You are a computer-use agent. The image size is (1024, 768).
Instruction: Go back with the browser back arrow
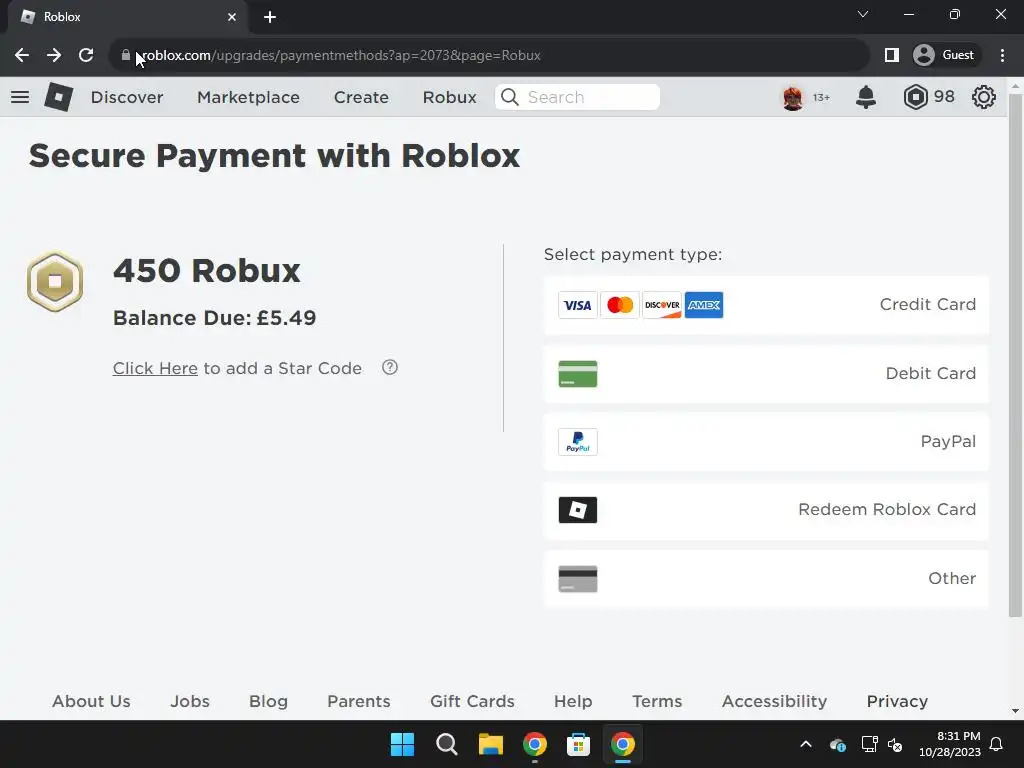pyautogui.click(x=22, y=55)
